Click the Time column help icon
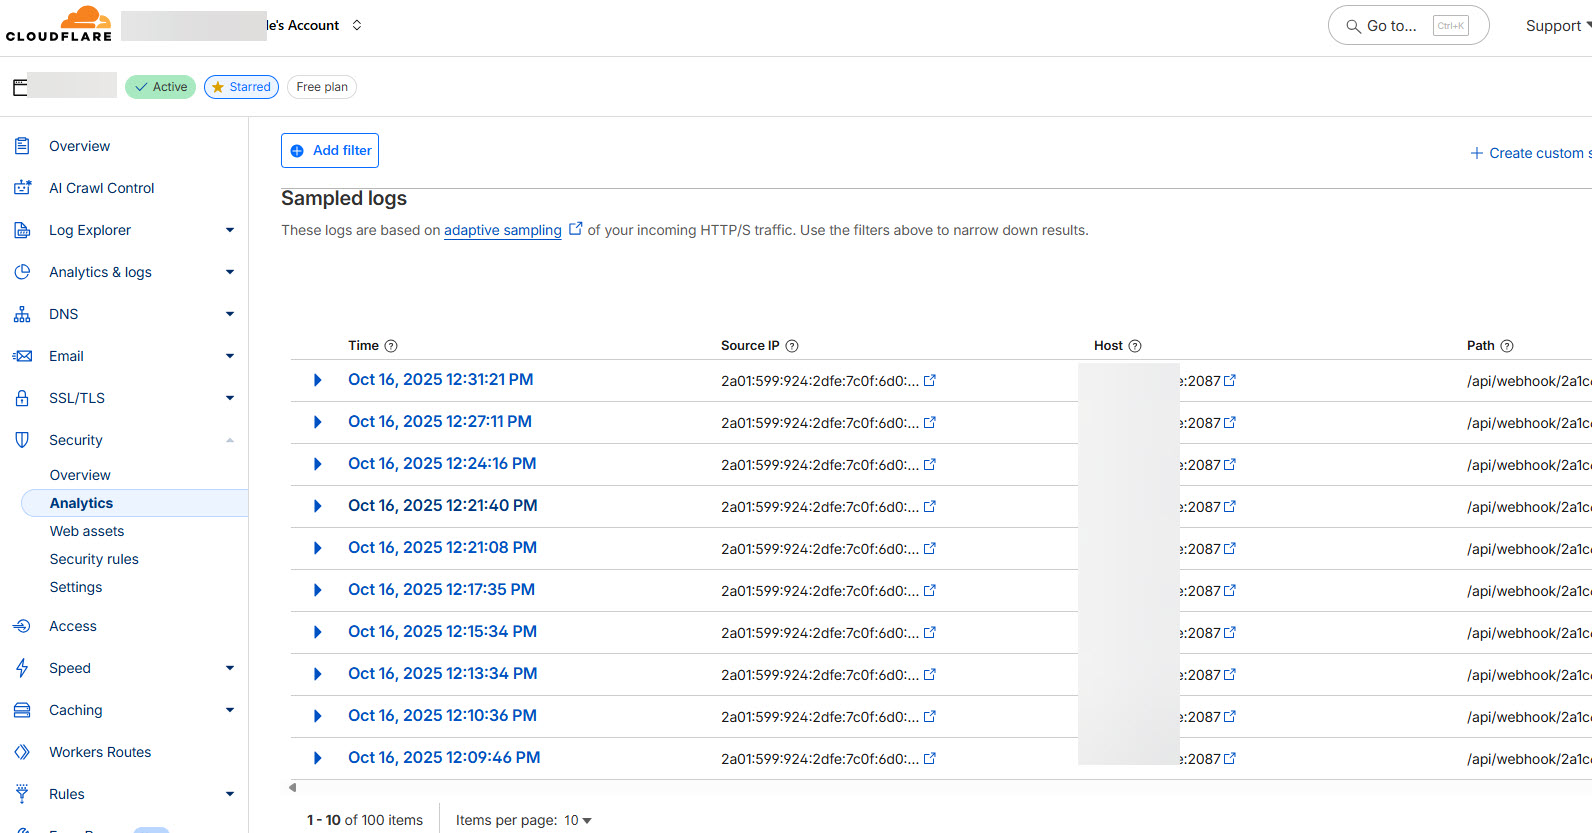 (391, 346)
